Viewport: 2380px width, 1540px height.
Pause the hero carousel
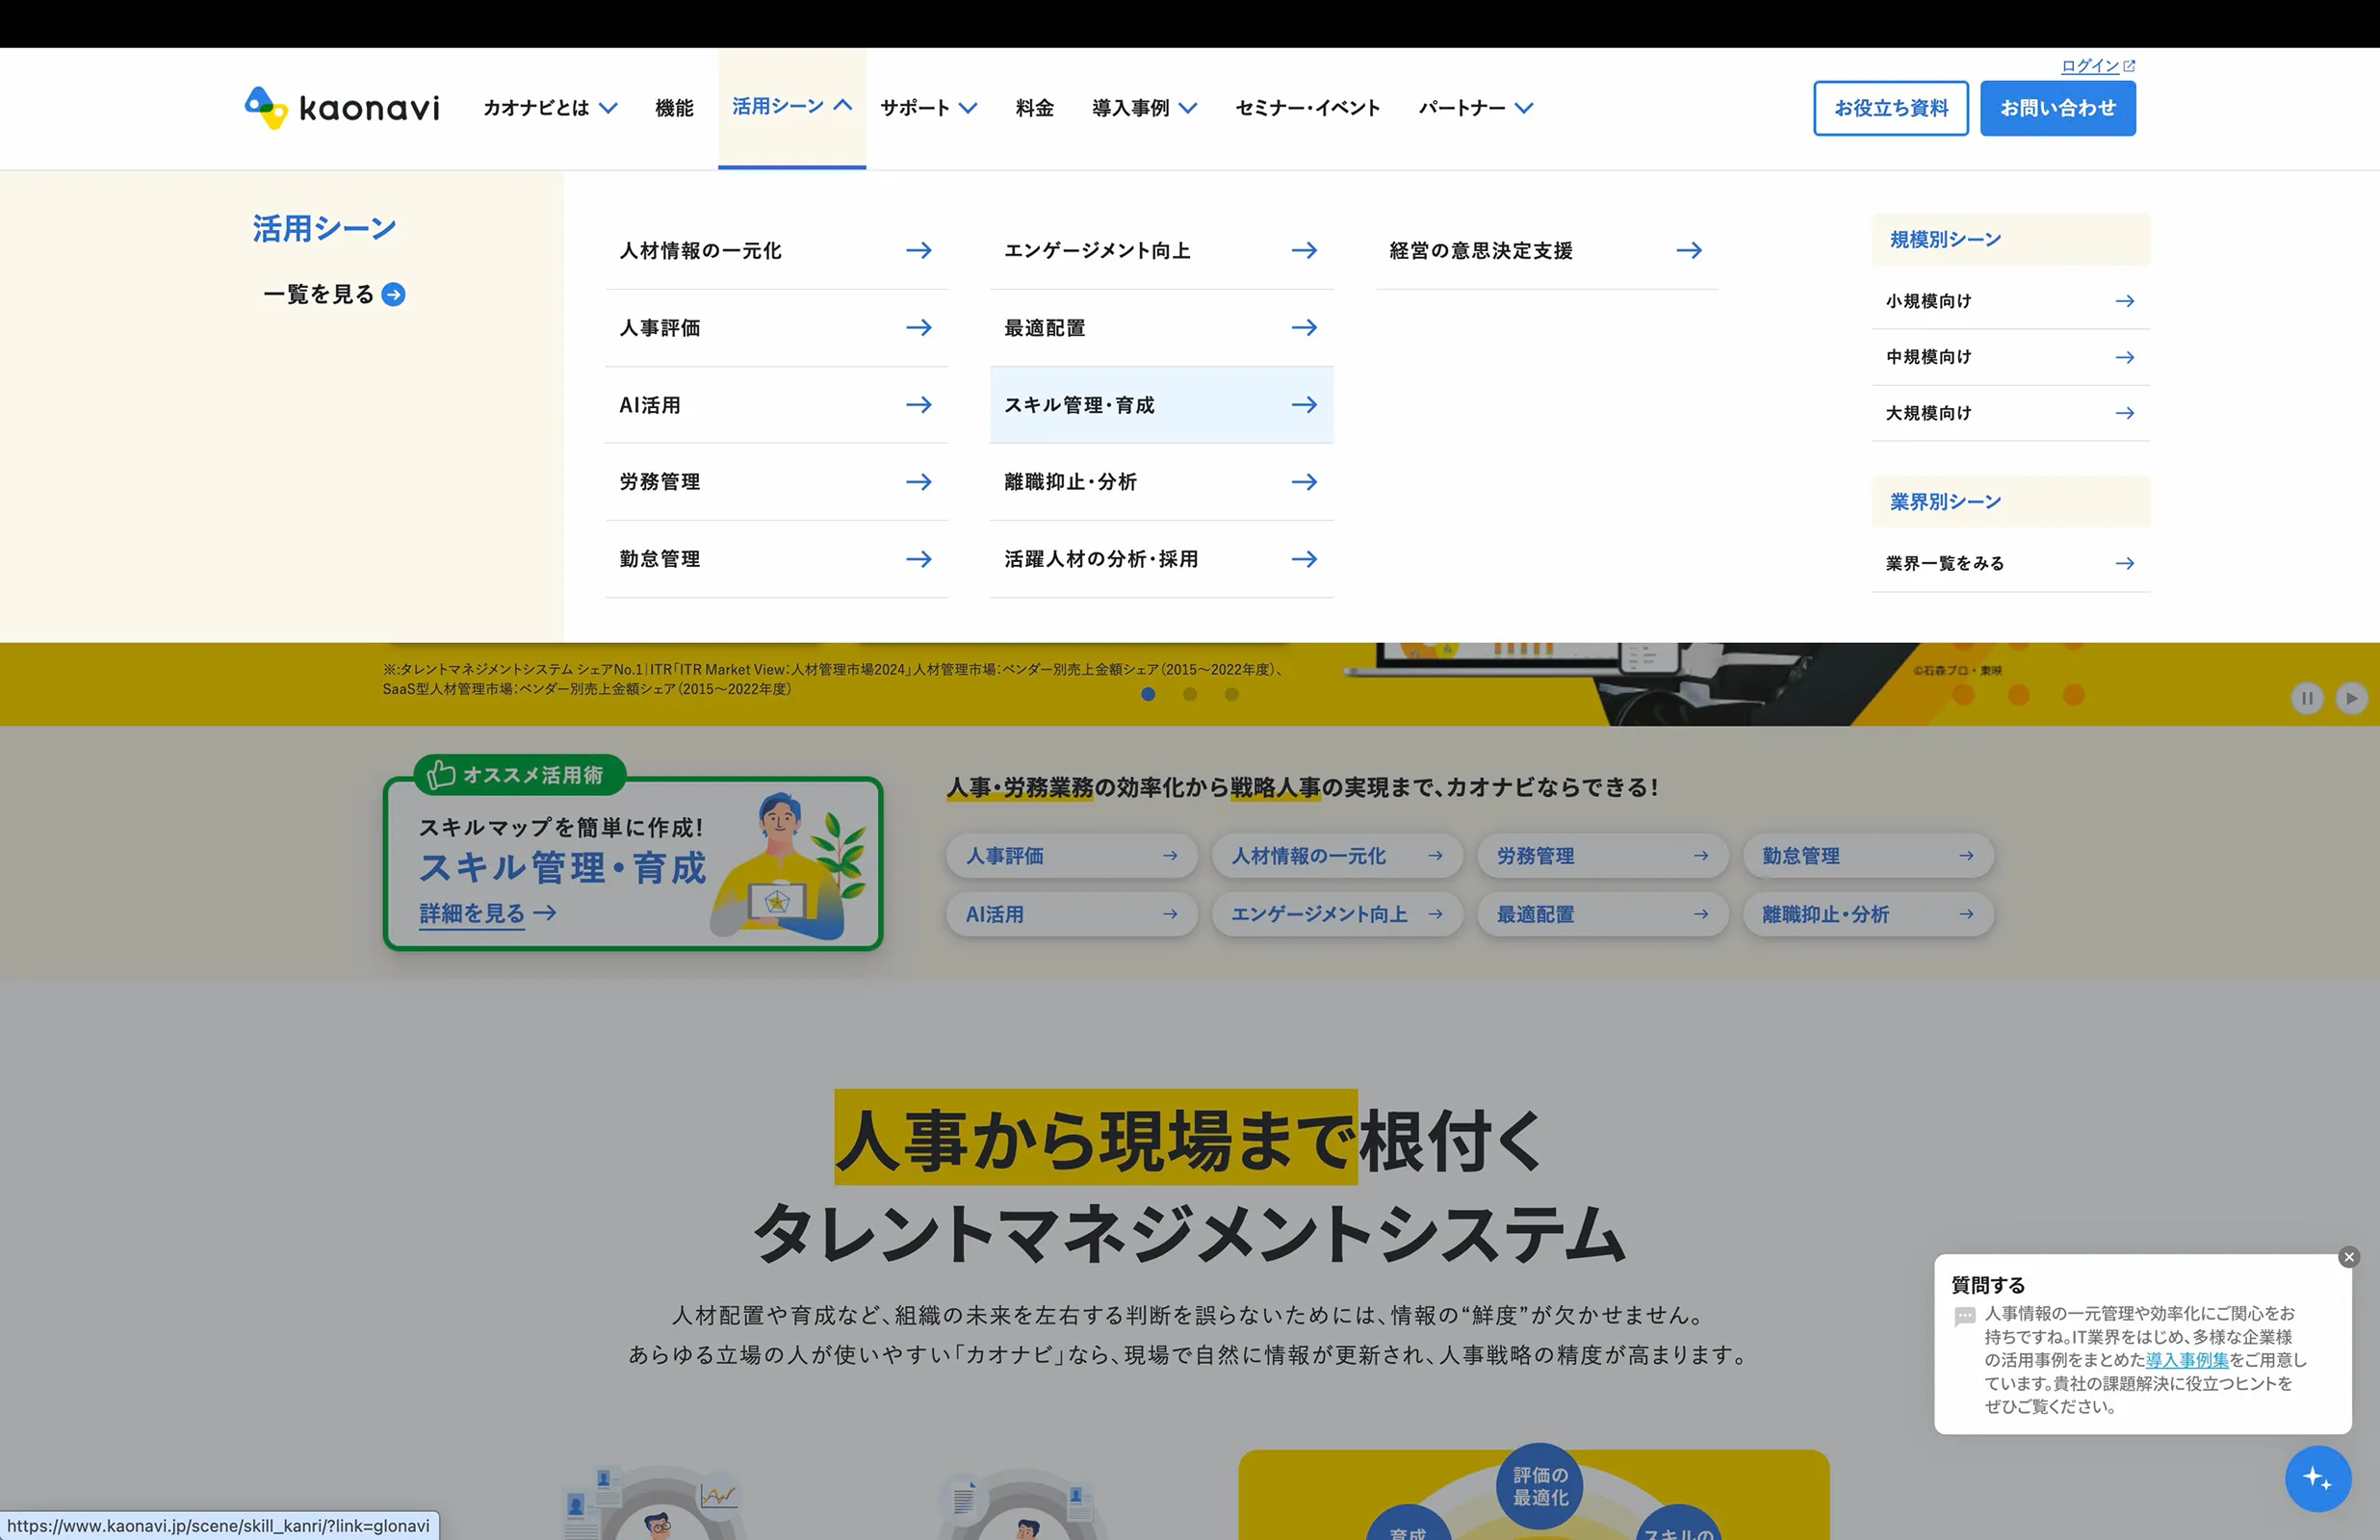point(2307,698)
